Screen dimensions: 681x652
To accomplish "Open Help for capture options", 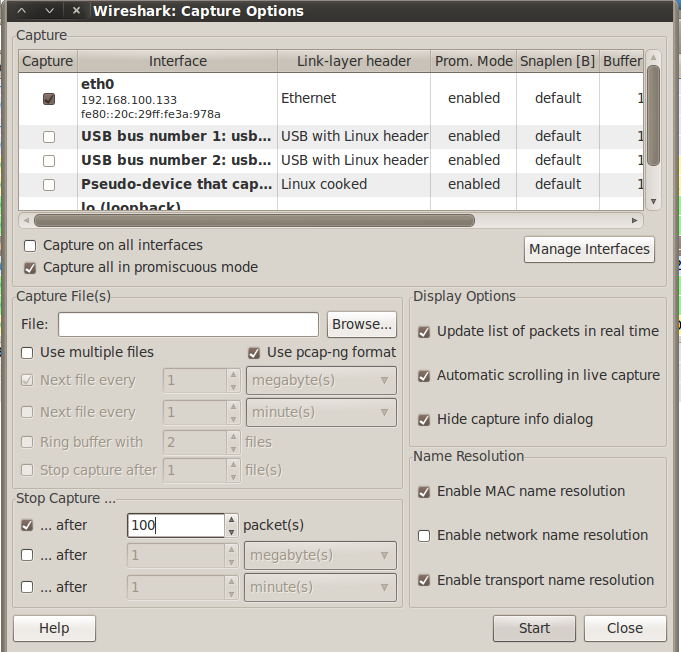I will 54,628.
